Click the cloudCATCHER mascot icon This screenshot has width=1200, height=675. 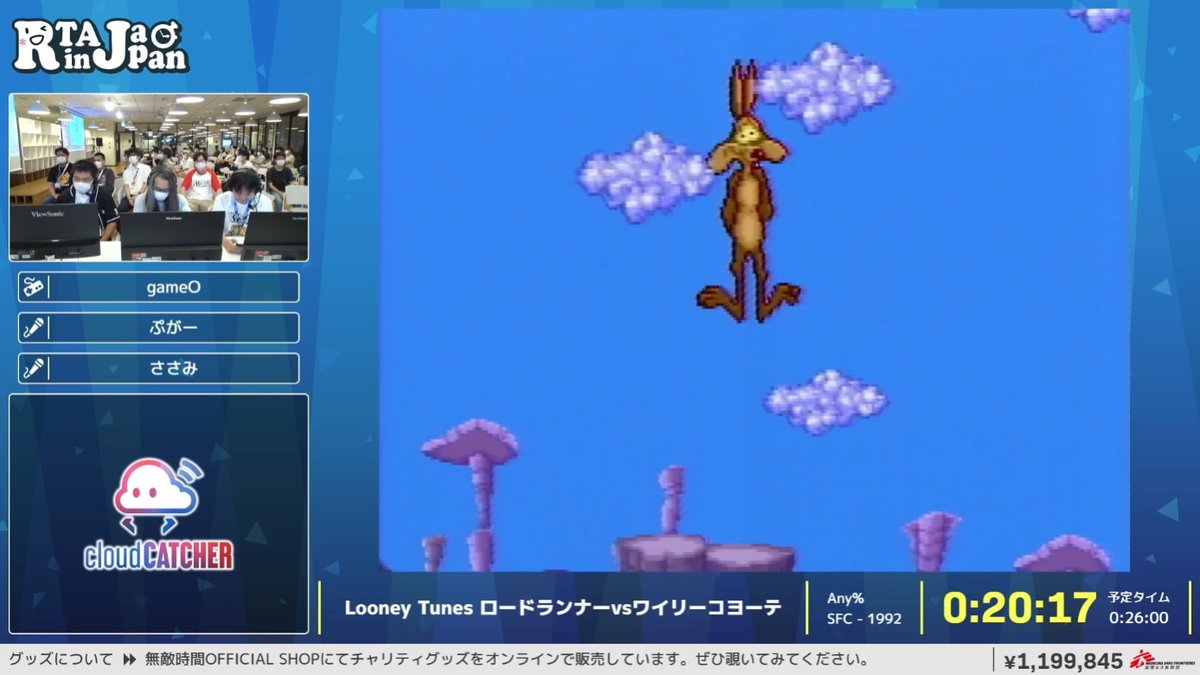point(158,498)
